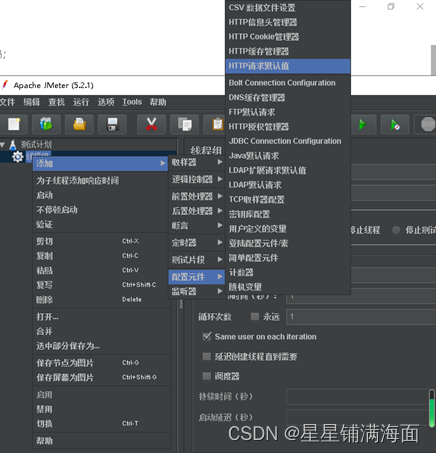
Task: Collapse the 测试计划 tree node
Action: (x=3, y=145)
